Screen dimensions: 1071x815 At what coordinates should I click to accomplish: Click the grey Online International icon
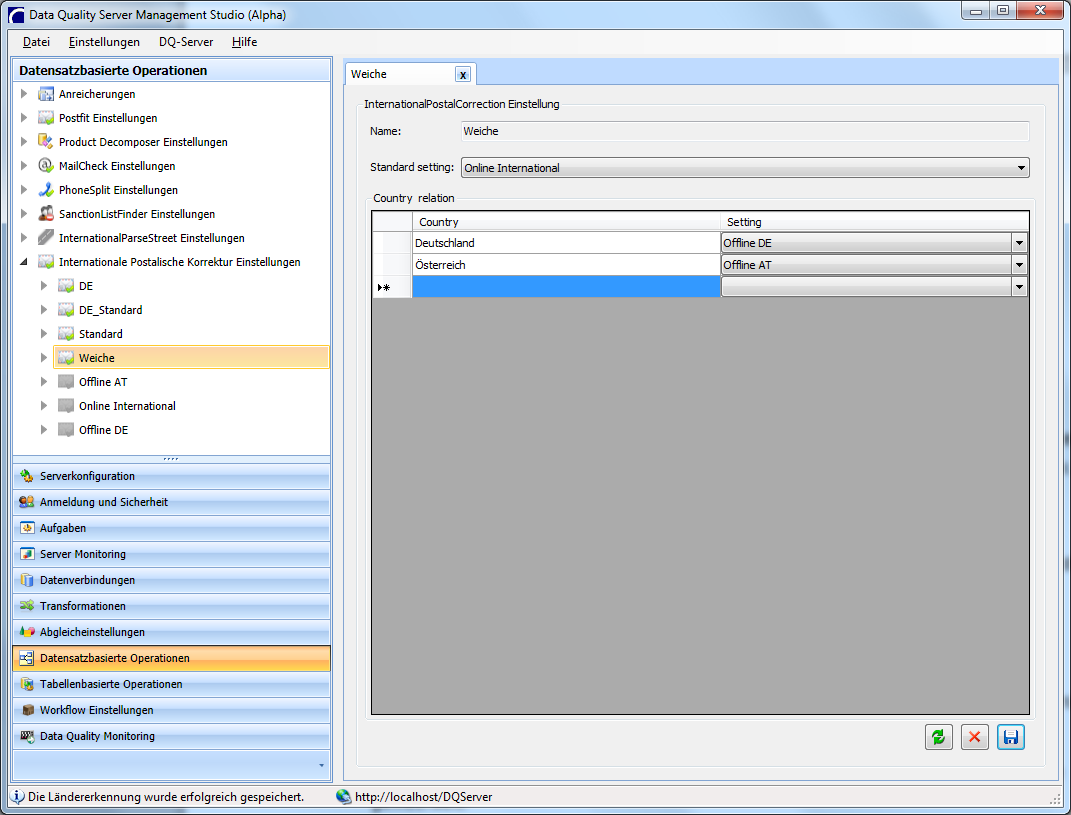coord(66,406)
